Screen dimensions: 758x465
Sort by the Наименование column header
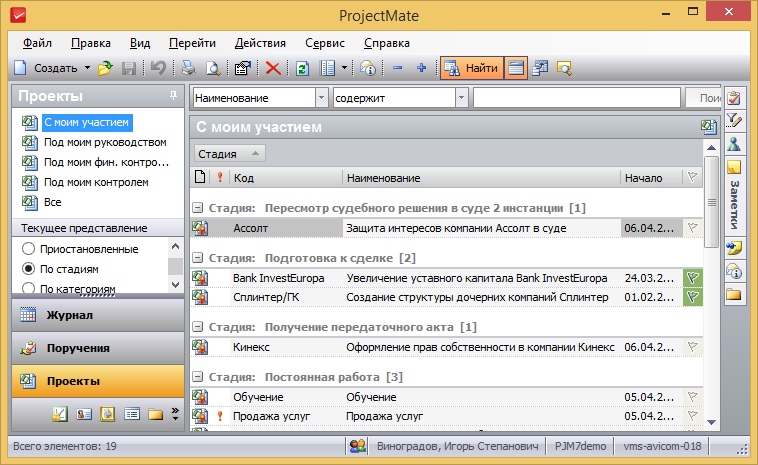481,178
